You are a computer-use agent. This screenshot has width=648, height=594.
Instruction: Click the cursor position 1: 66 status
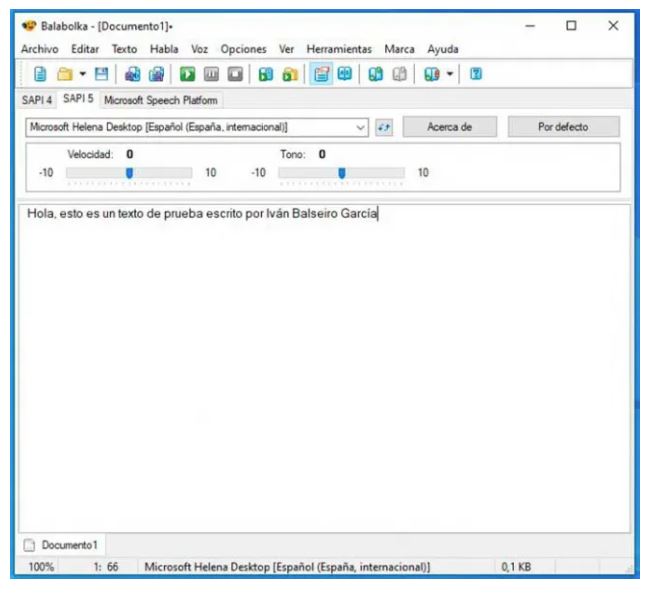(106, 567)
